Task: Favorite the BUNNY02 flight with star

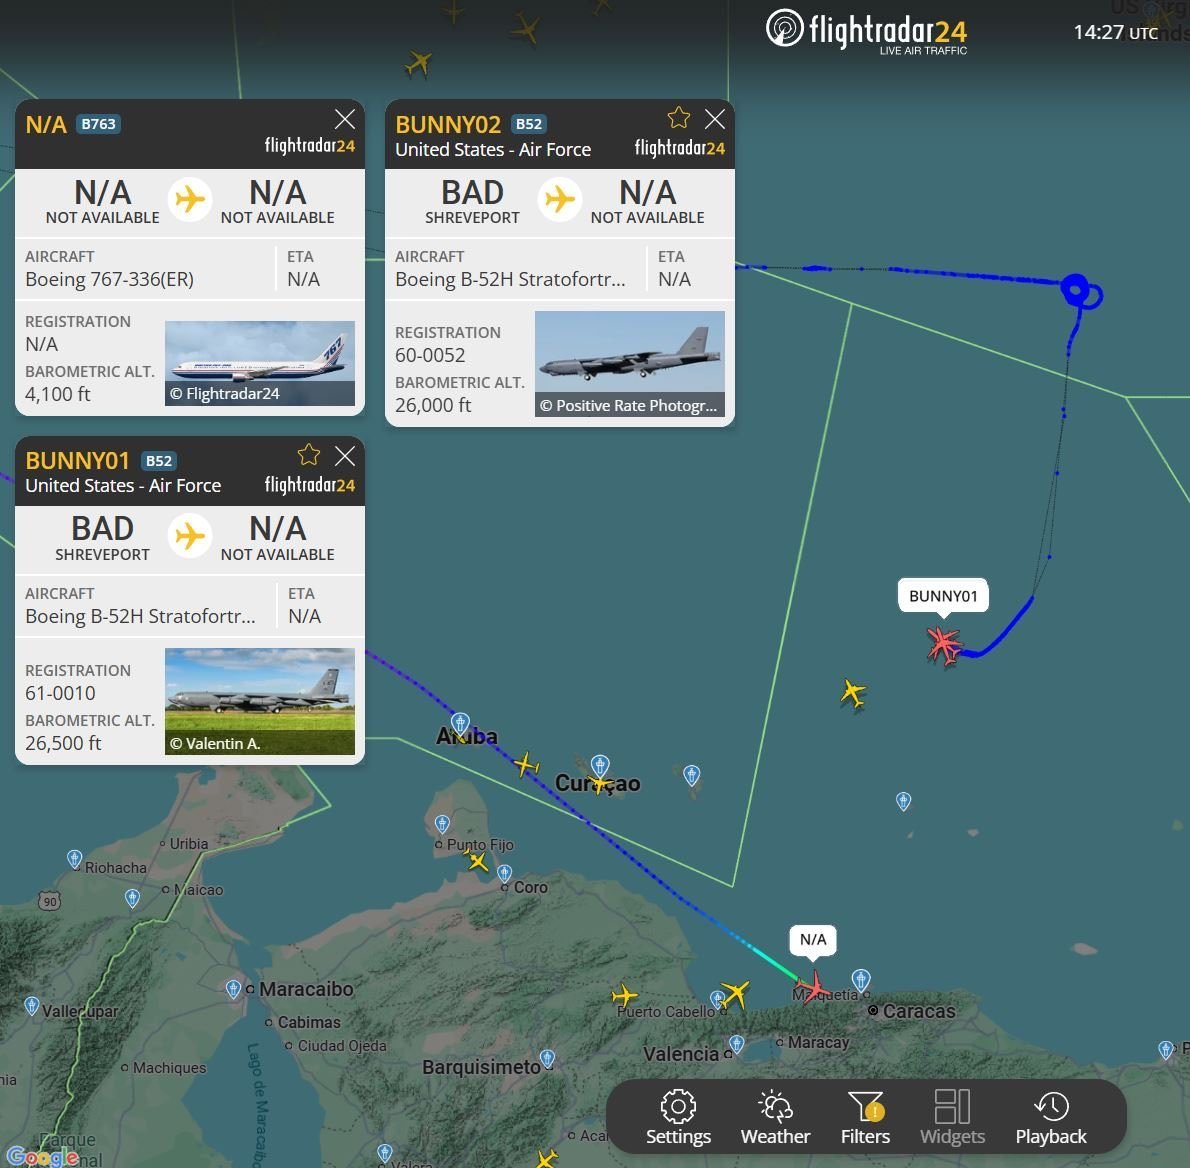Action: 678,118
